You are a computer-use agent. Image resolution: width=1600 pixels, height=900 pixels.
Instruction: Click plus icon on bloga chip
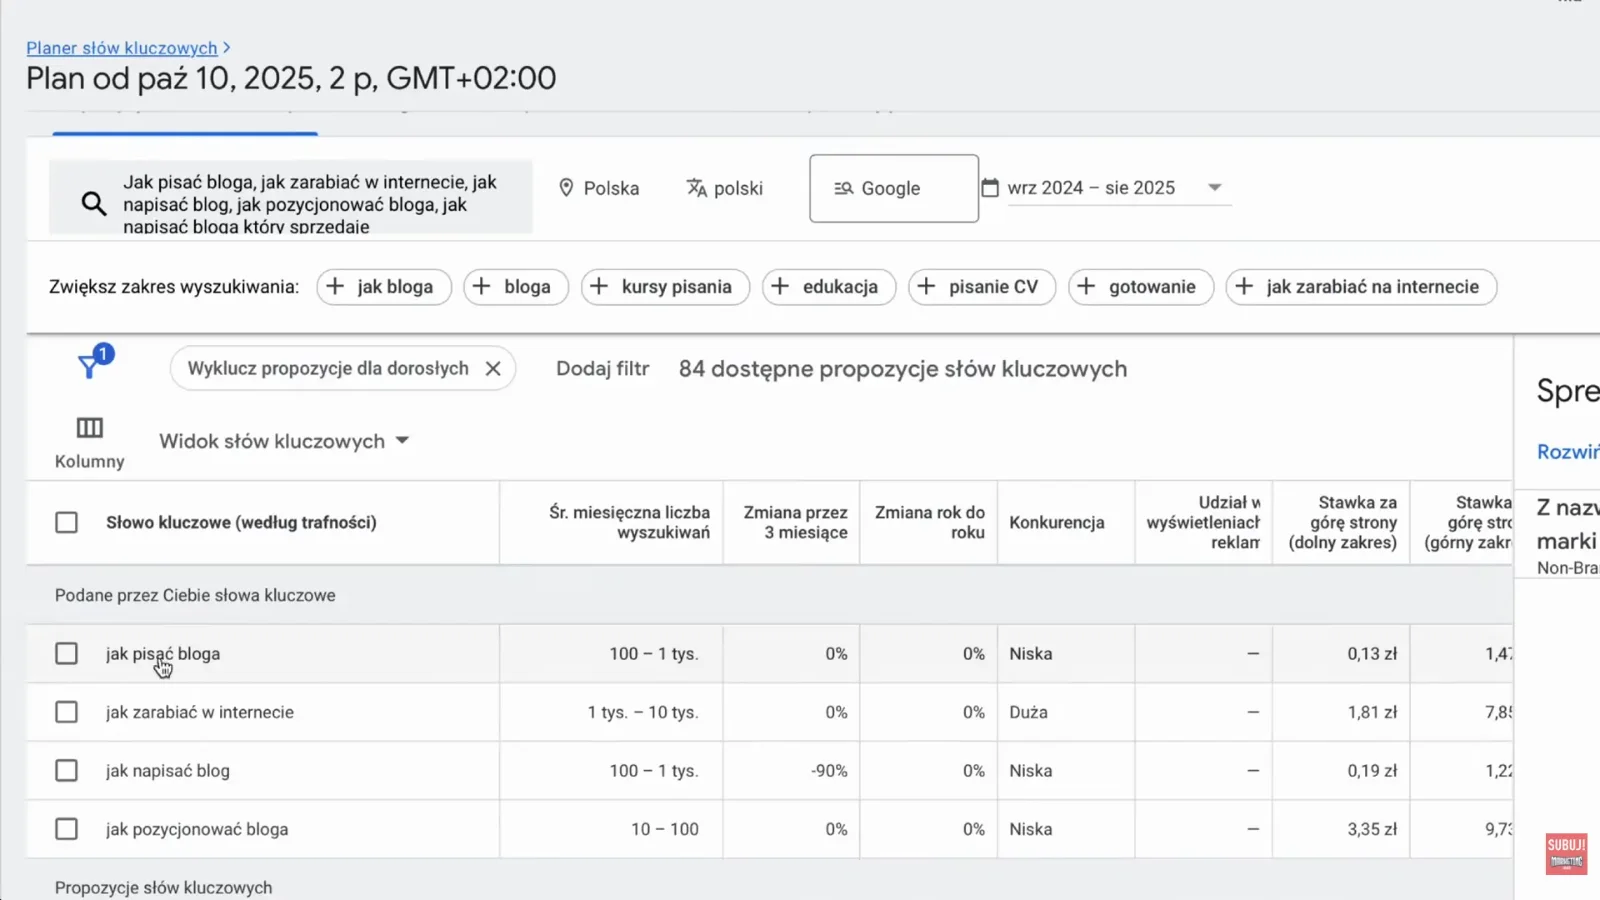pyautogui.click(x=482, y=287)
